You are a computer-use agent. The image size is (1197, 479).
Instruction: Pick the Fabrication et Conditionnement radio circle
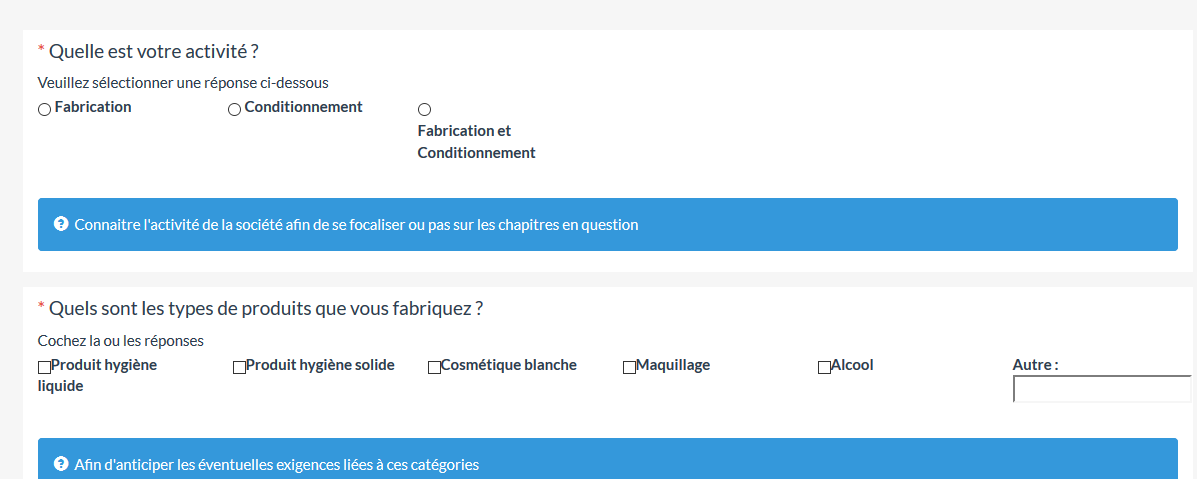424,109
